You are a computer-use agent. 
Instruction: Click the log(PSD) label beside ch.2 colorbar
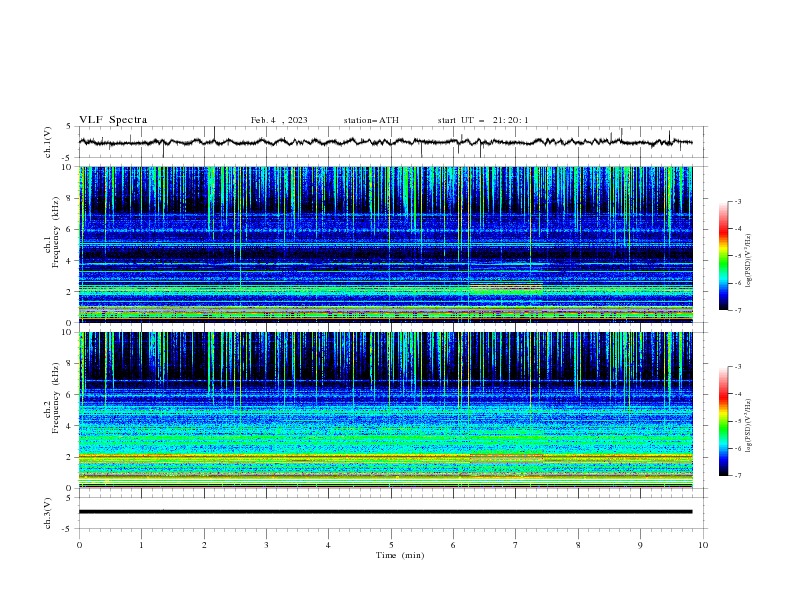click(749, 426)
